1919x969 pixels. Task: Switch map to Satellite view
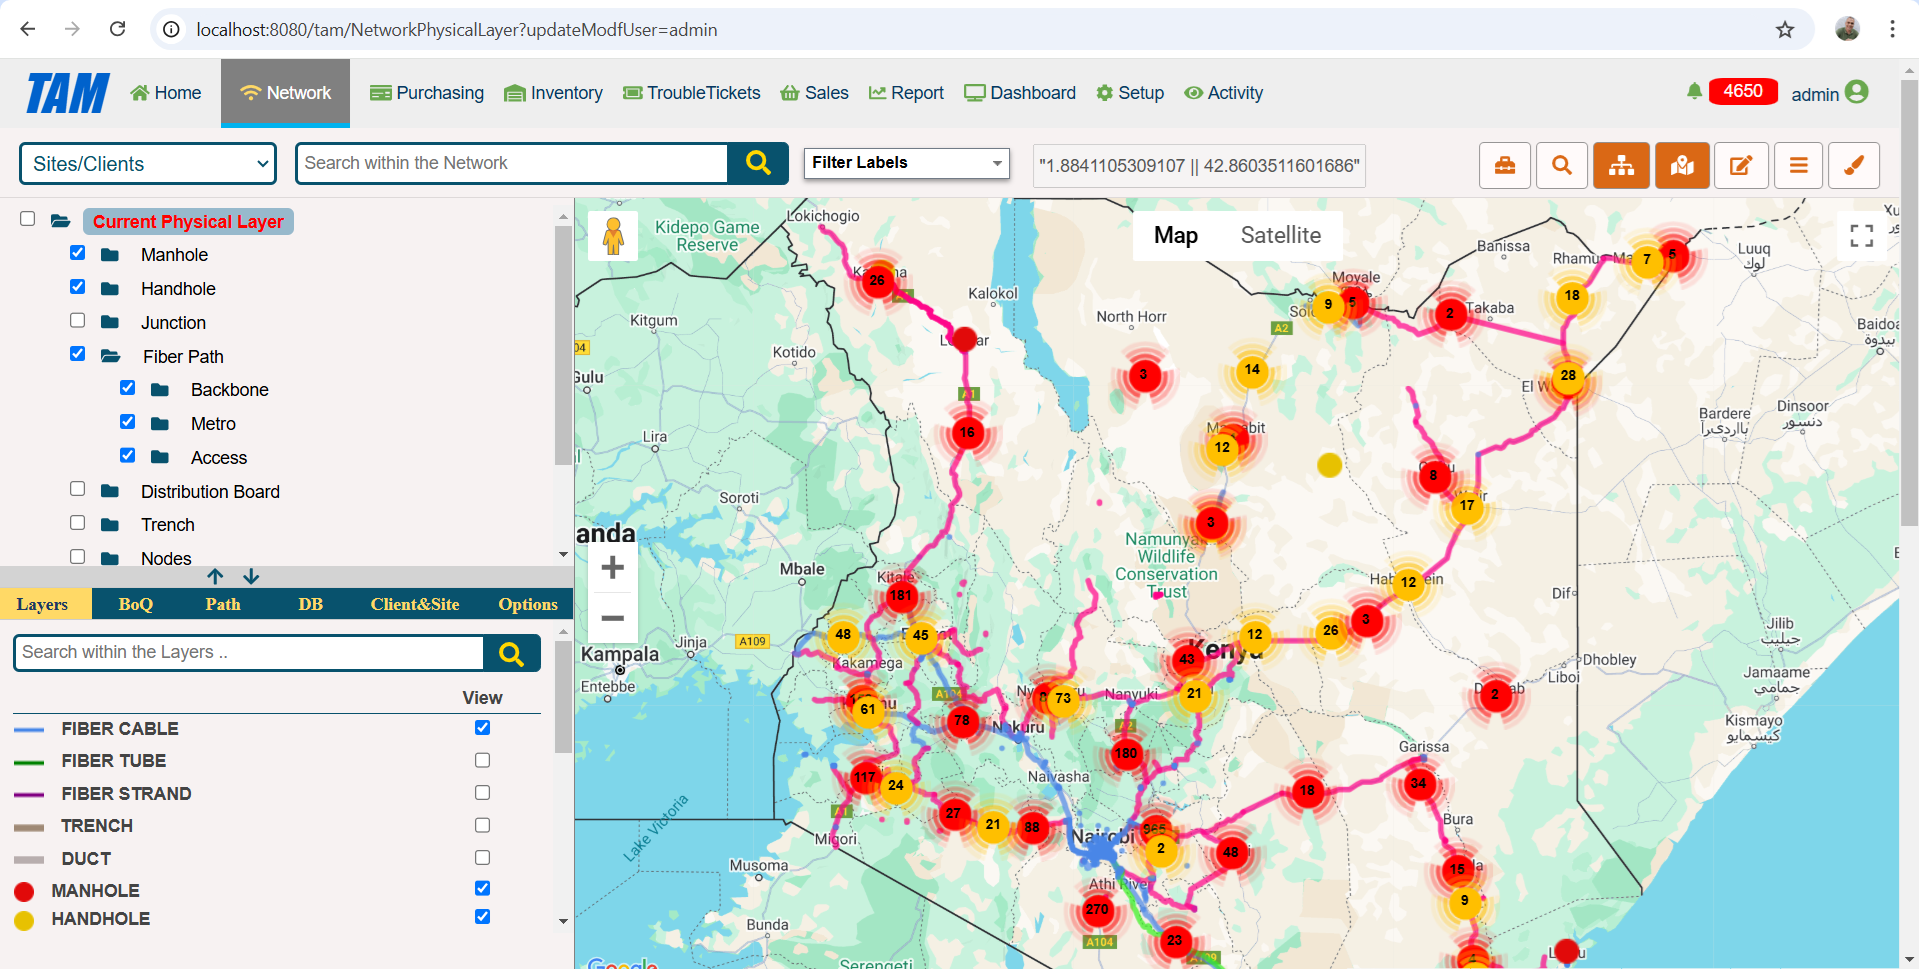pos(1280,235)
